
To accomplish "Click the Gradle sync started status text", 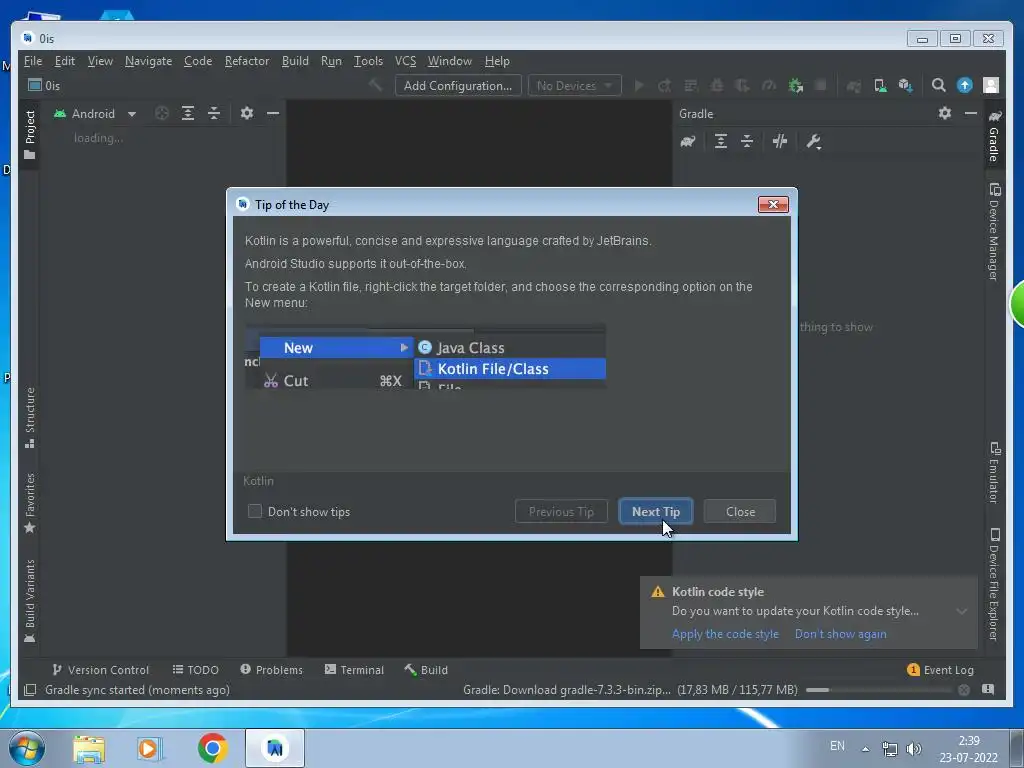I will [137, 690].
